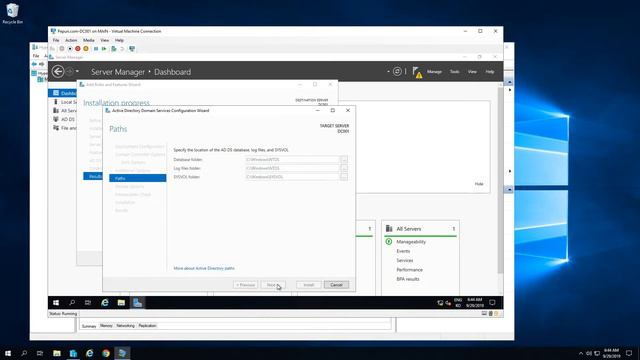Open Server Manager navigation history dropdown

[x=77, y=71]
